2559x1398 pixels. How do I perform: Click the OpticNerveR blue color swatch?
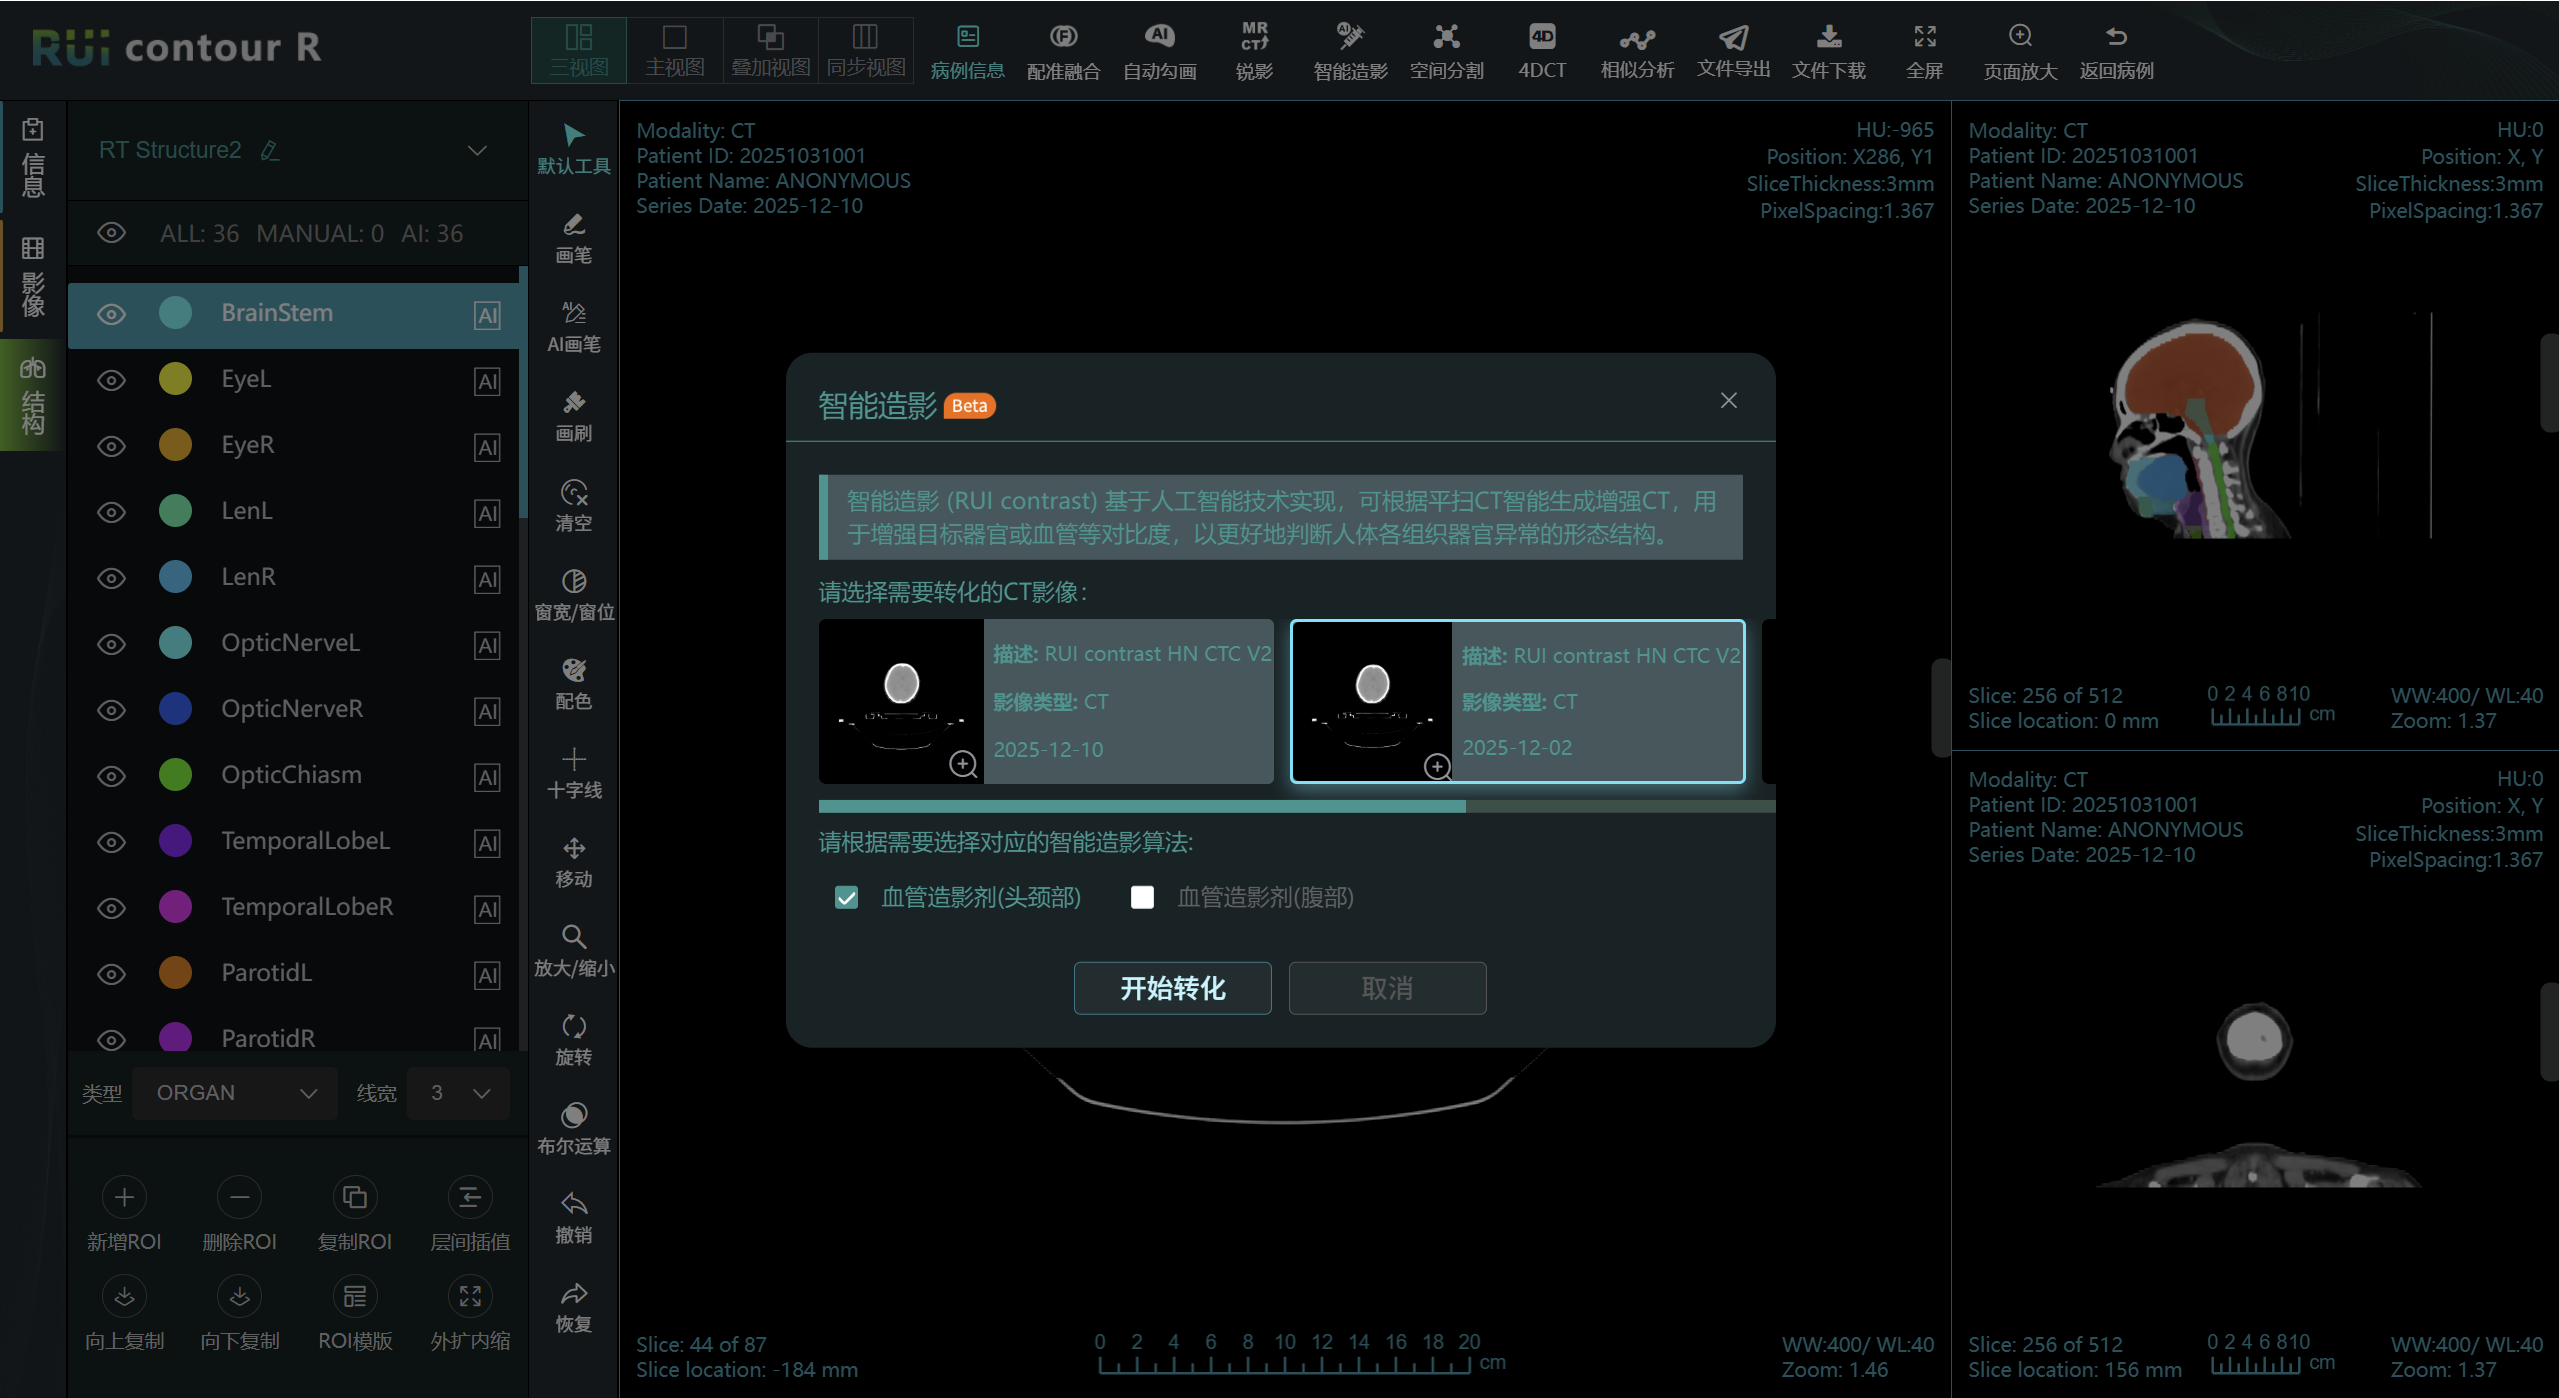coord(175,709)
